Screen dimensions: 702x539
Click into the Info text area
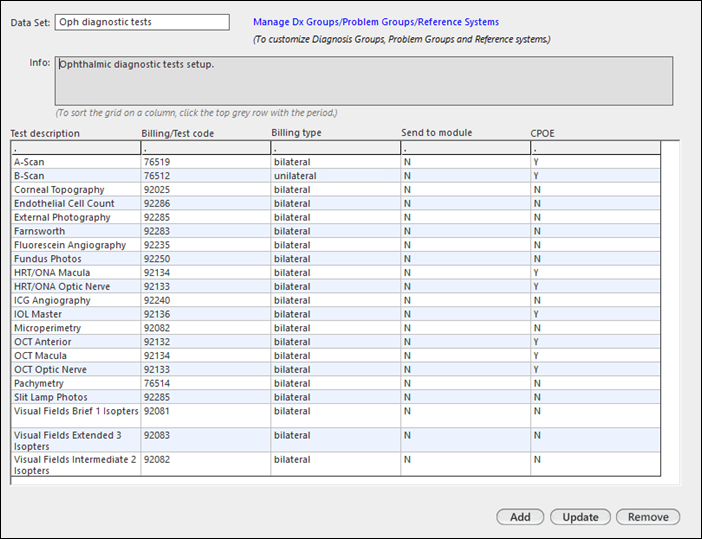[x=364, y=81]
